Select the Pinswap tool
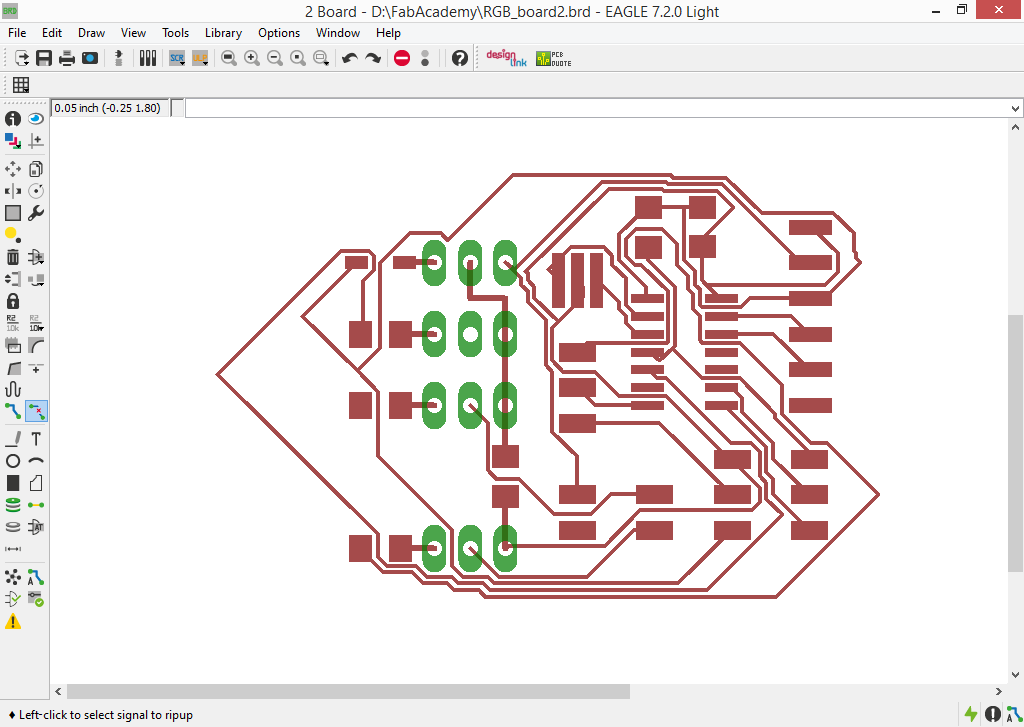 [x=12, y=279]
